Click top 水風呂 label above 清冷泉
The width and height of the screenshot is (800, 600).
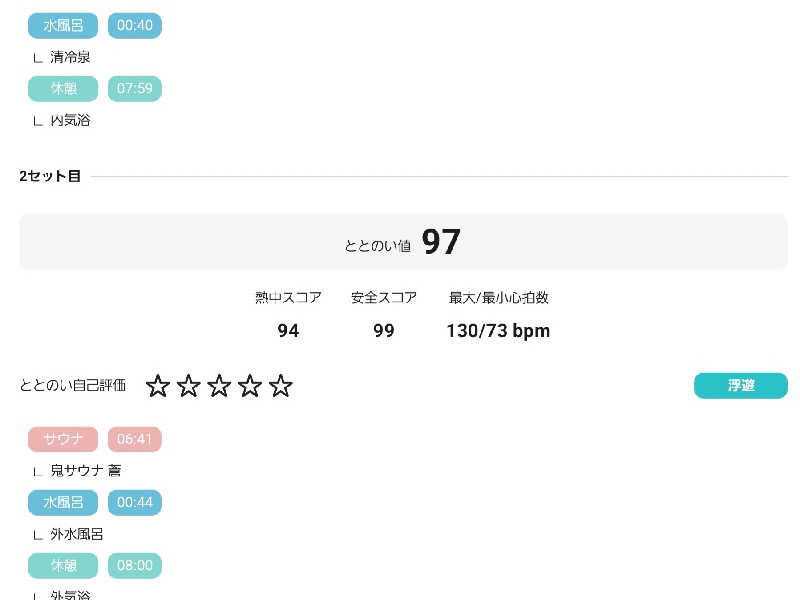click(x=63, y=25)
